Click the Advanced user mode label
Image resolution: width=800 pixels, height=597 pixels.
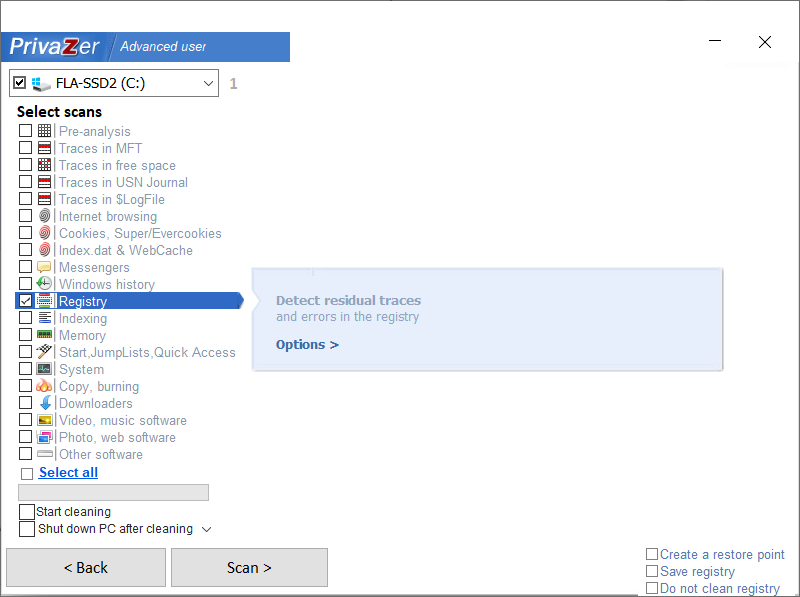click(163, 47)
